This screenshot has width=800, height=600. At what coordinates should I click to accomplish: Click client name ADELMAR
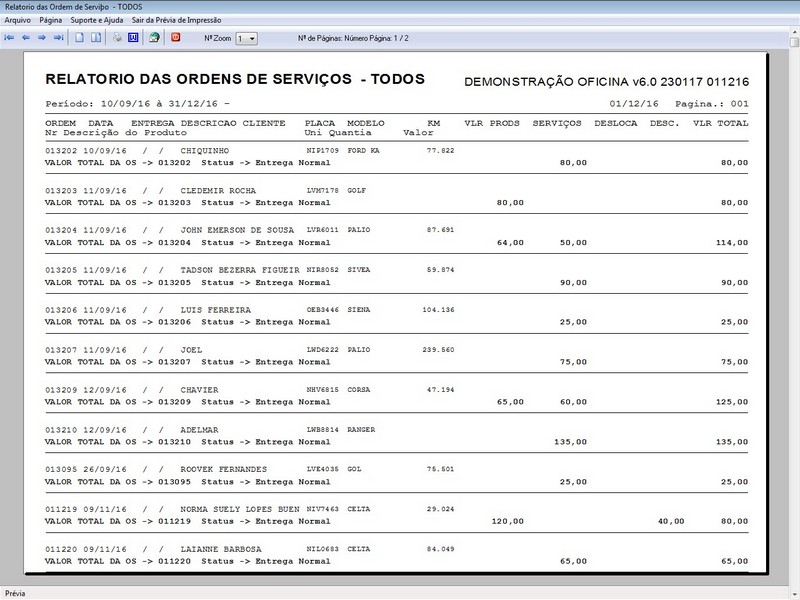pos(199,430)
